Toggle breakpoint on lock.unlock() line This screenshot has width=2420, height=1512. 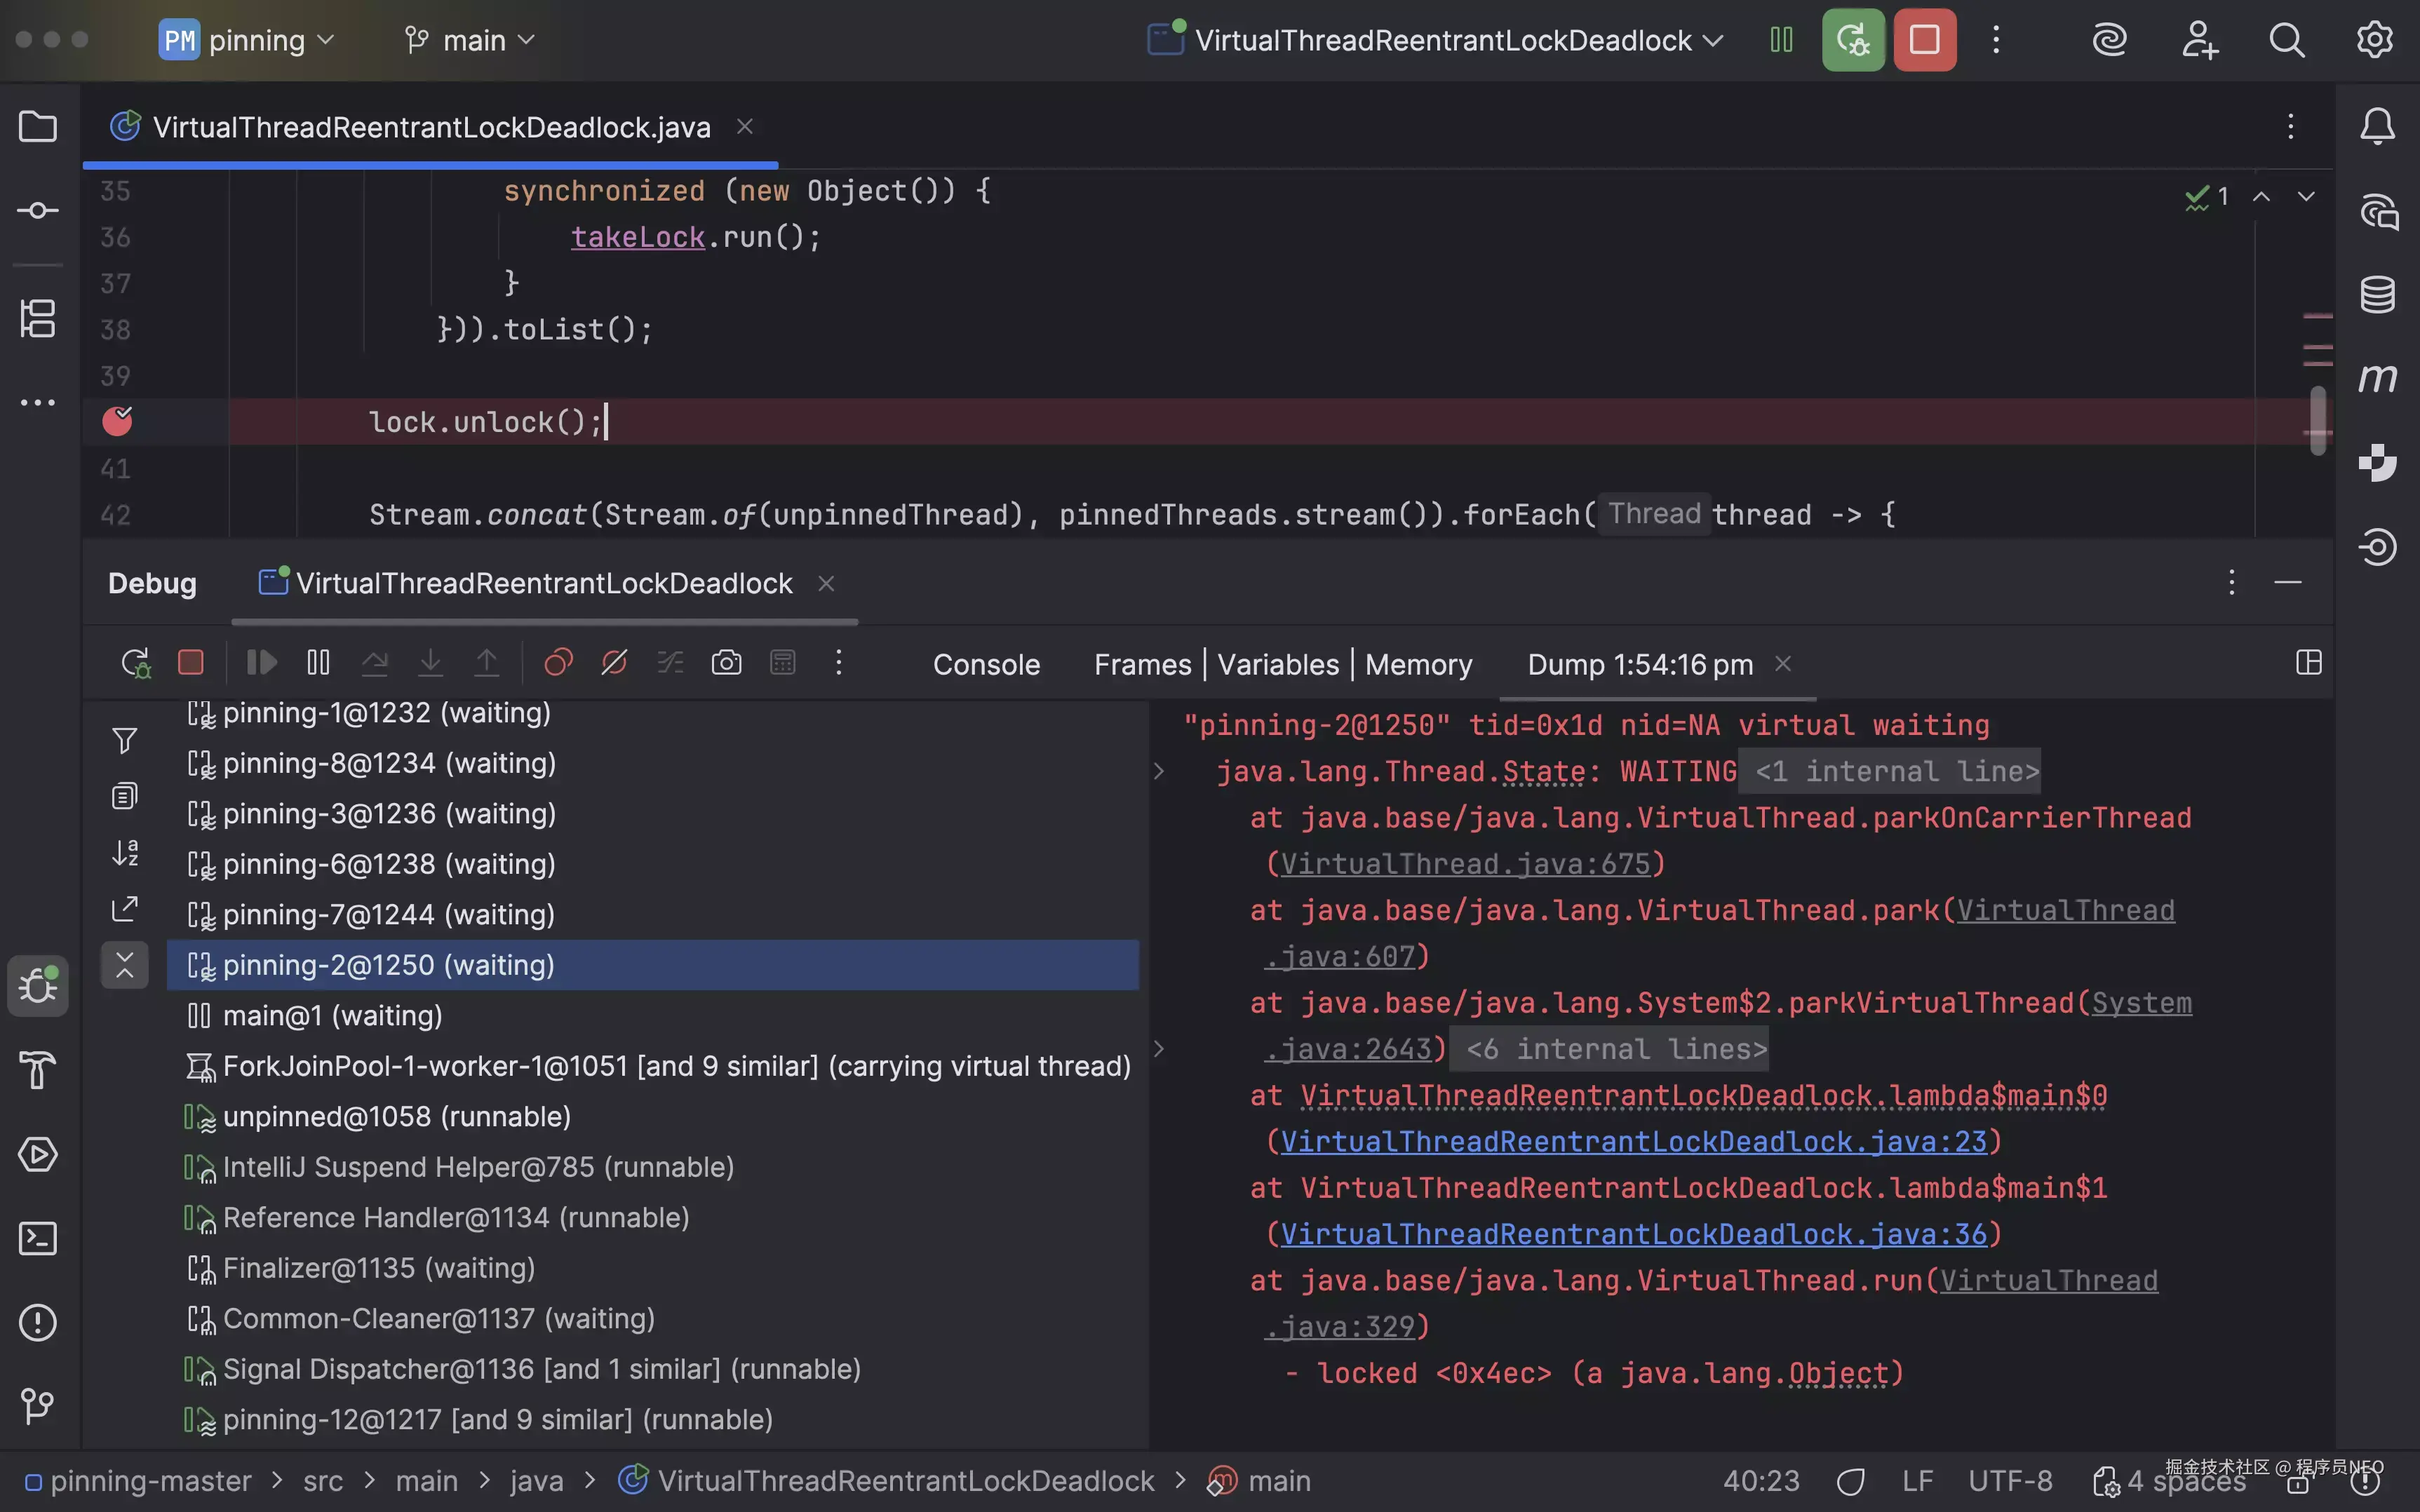117,421
